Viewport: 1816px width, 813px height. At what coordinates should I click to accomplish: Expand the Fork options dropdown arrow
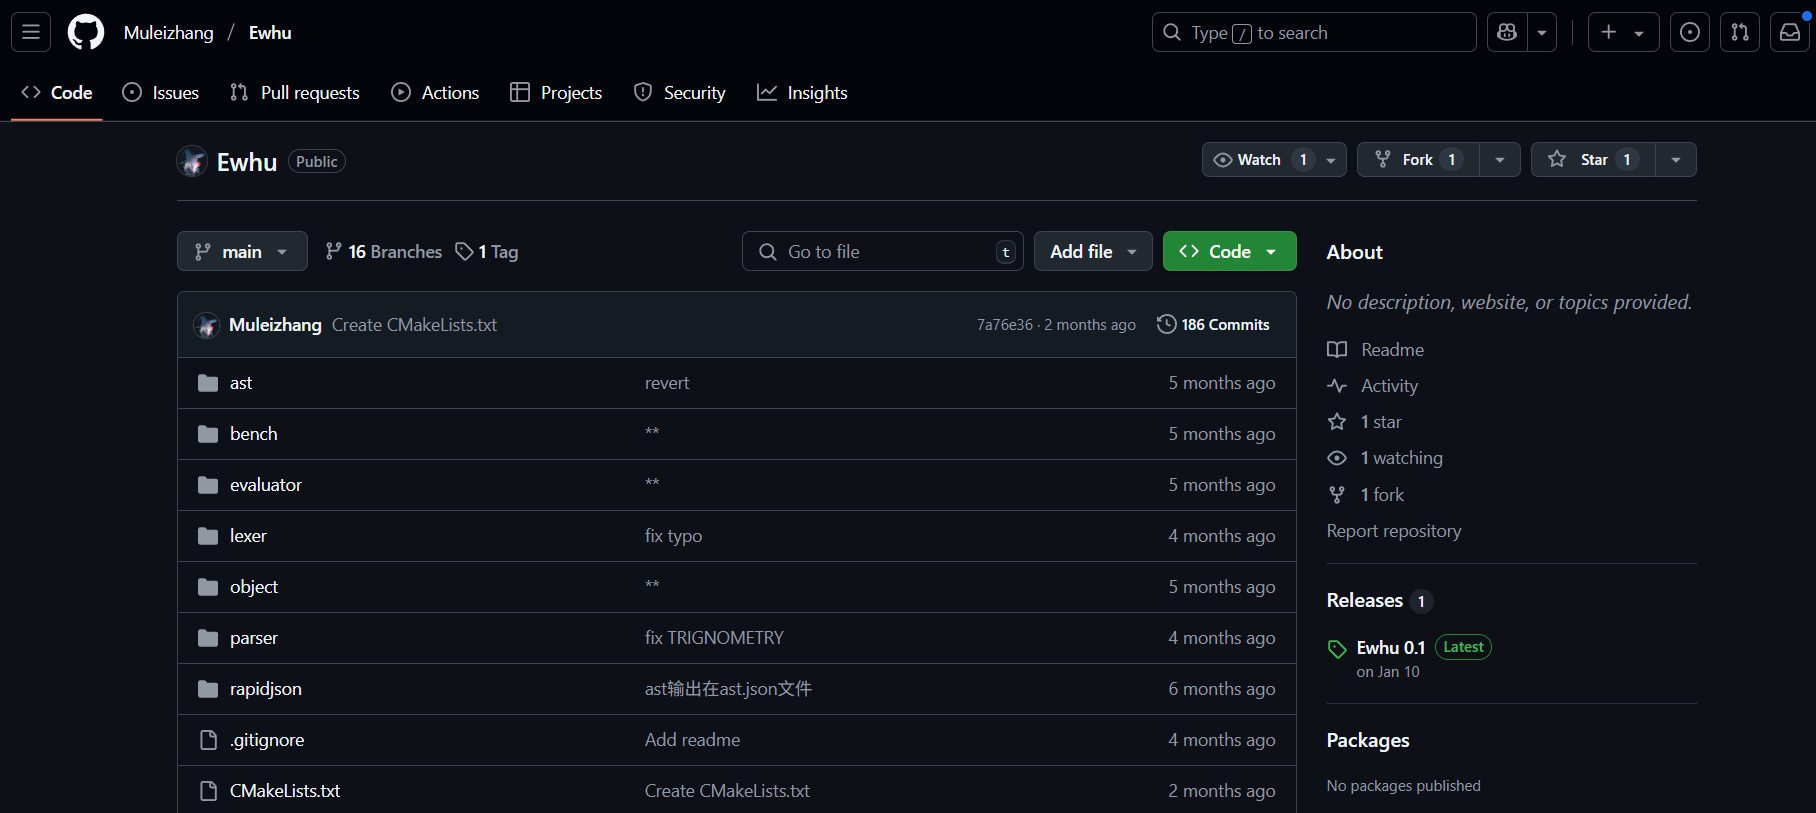click(1500, 160)
